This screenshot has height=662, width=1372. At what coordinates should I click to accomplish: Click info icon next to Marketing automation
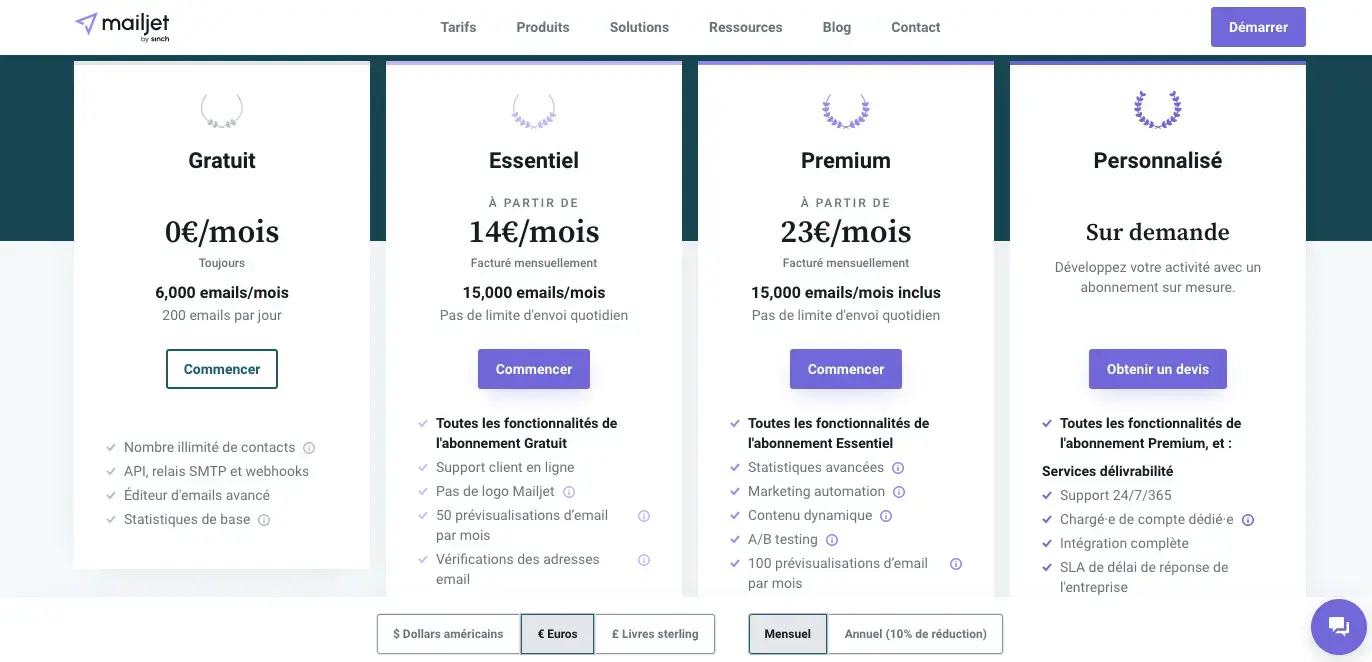point(899,492)
